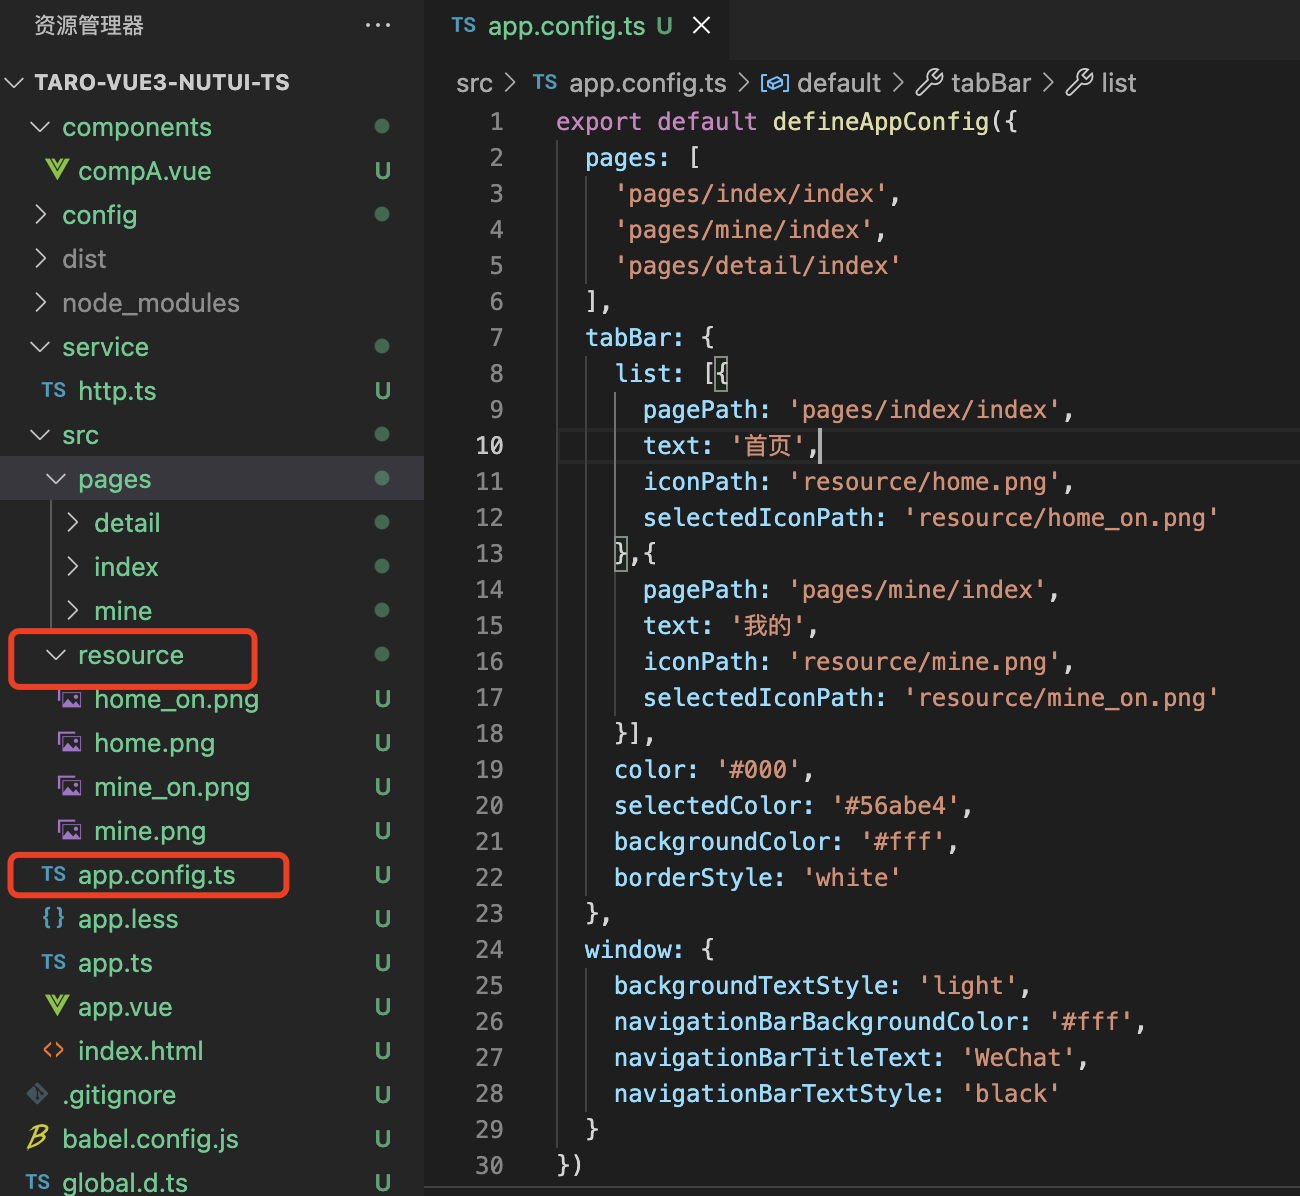Viewport: 1300px width, 1196px height.
Task: Close the app.config.ts tab
Action: pyautogui.click(x=702, y=25)
